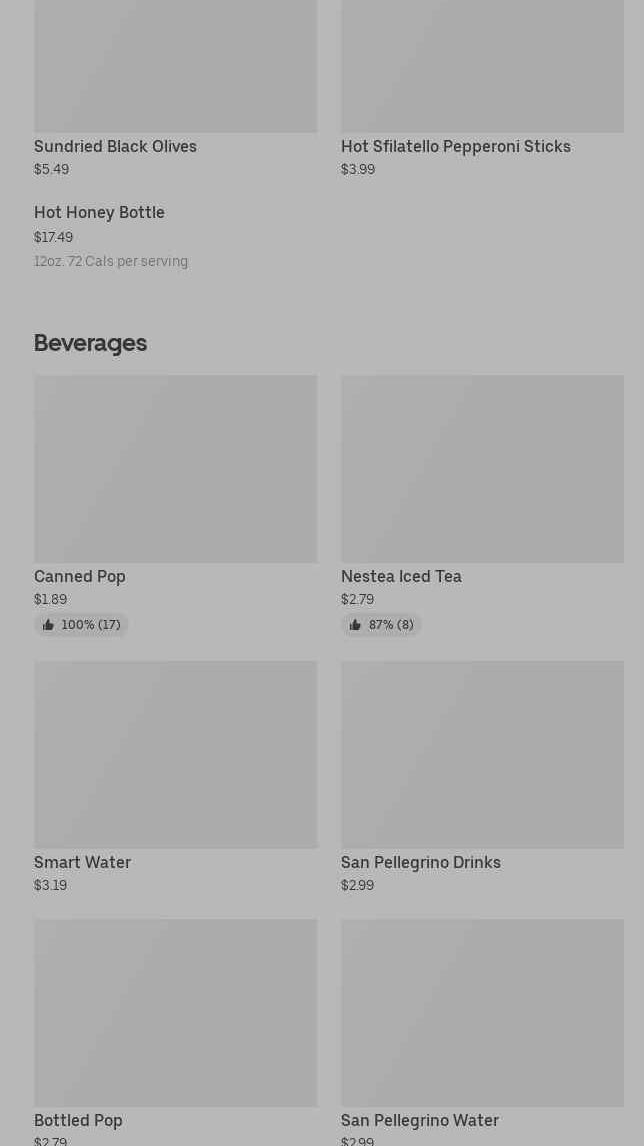Select Hot Sfilatello Pepperoni Sticks item

[455, 146]
